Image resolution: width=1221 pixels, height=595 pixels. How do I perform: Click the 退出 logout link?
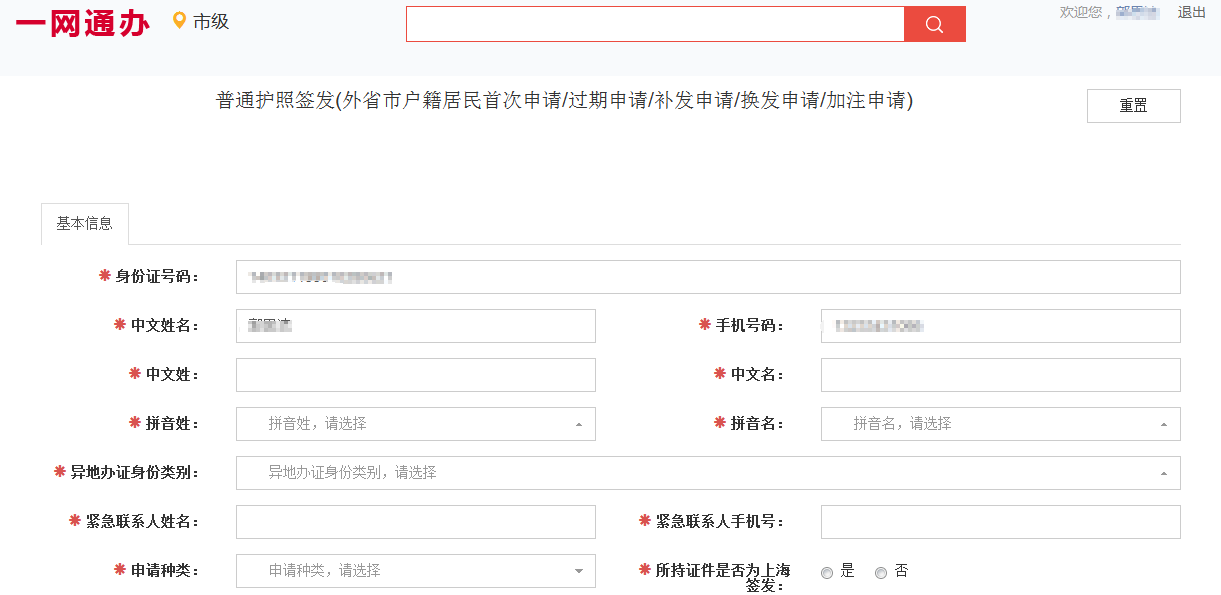[x=1192, y=12]
